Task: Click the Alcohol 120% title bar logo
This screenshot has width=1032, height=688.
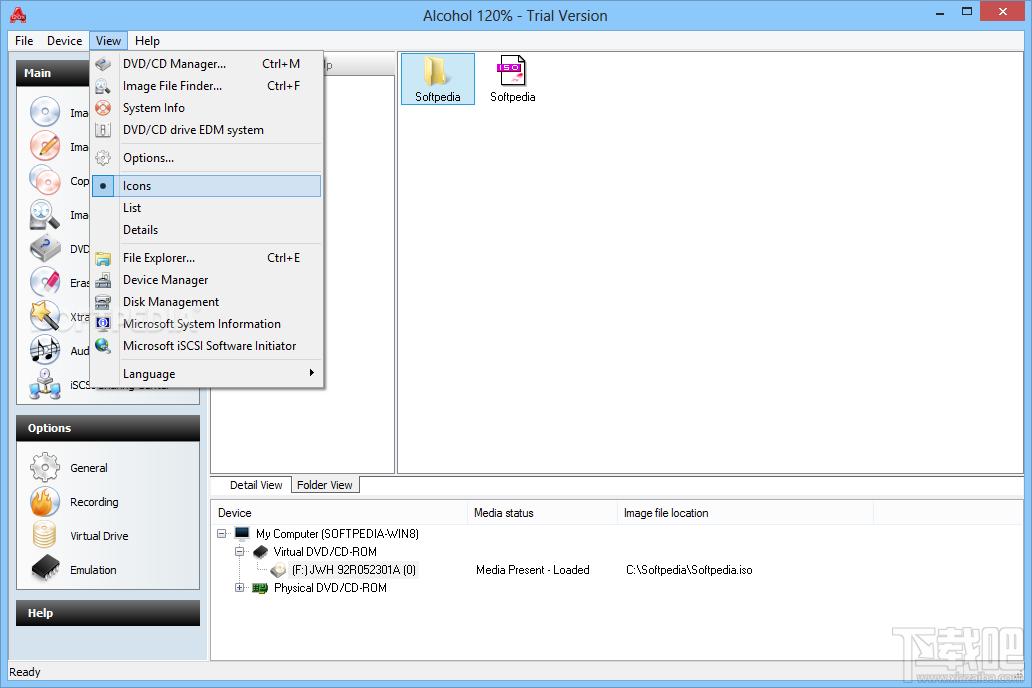Action: [18, 15]
